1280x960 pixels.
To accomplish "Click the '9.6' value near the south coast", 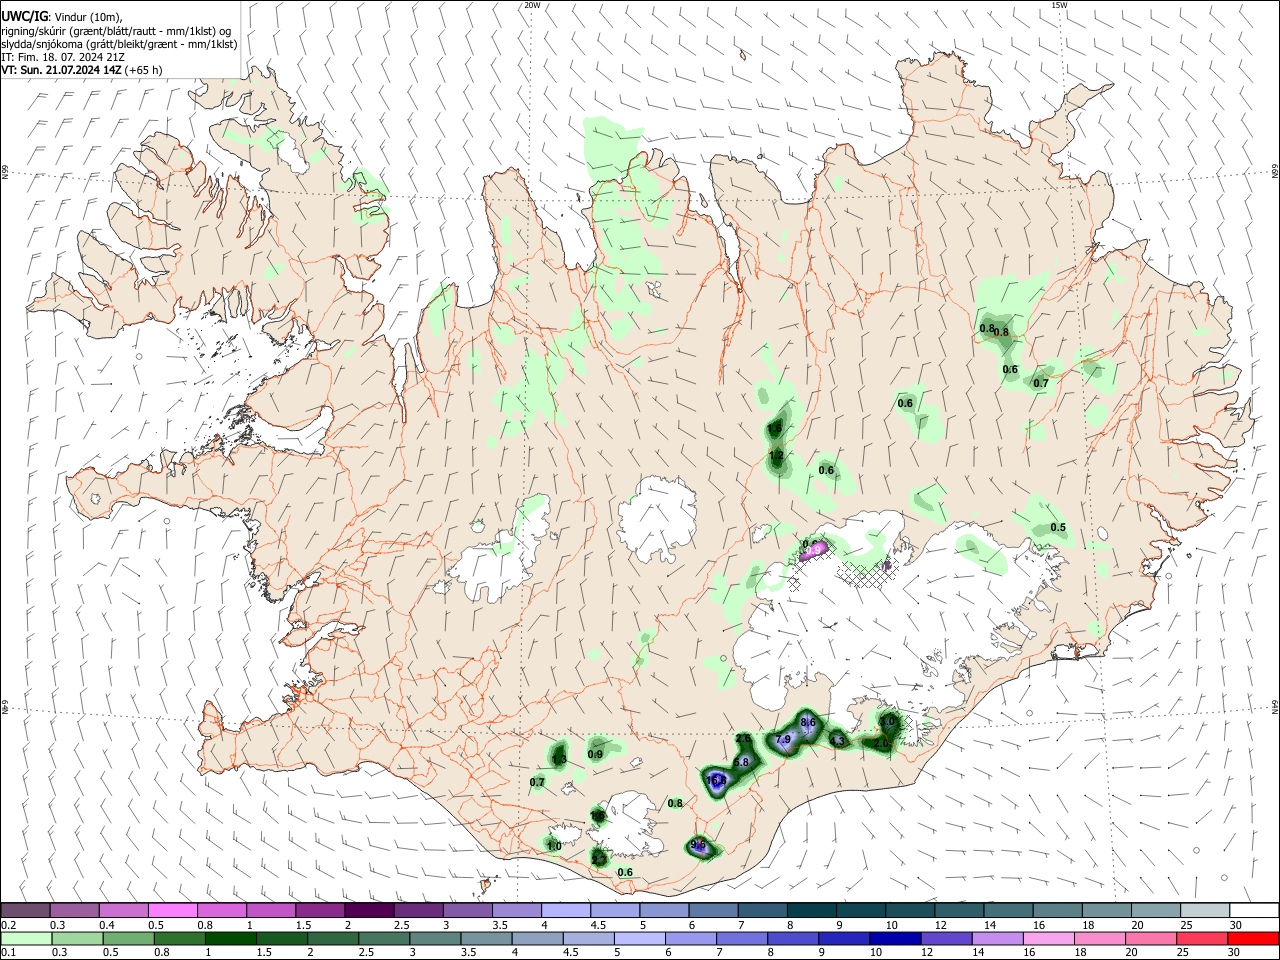I will point(698,846).
